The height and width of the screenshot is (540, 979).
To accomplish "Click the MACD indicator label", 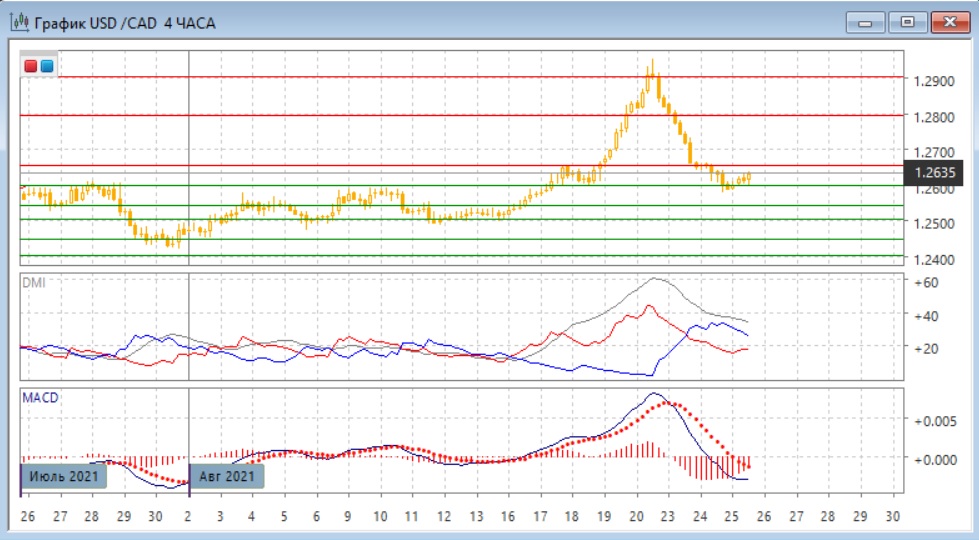I will pos(41,397).
